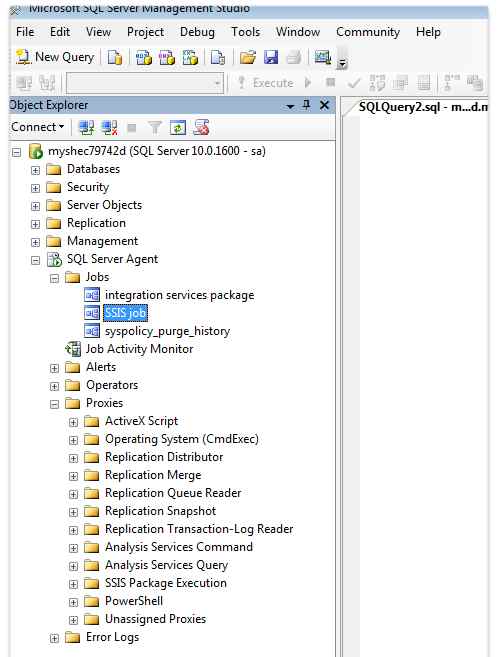Open the Edit menu
The height and width of the screenshot is (657, 498).
click(60, 32)
